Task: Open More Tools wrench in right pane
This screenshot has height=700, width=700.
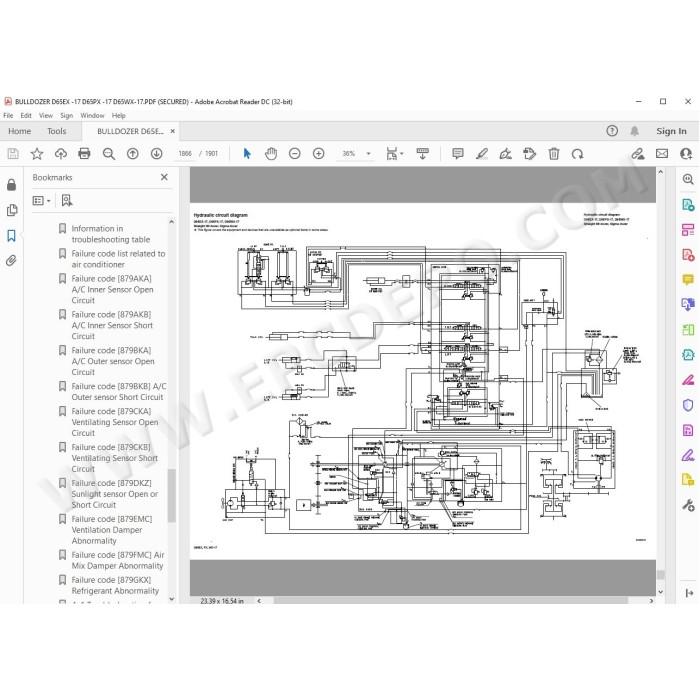Action: (x=688, y=505)
